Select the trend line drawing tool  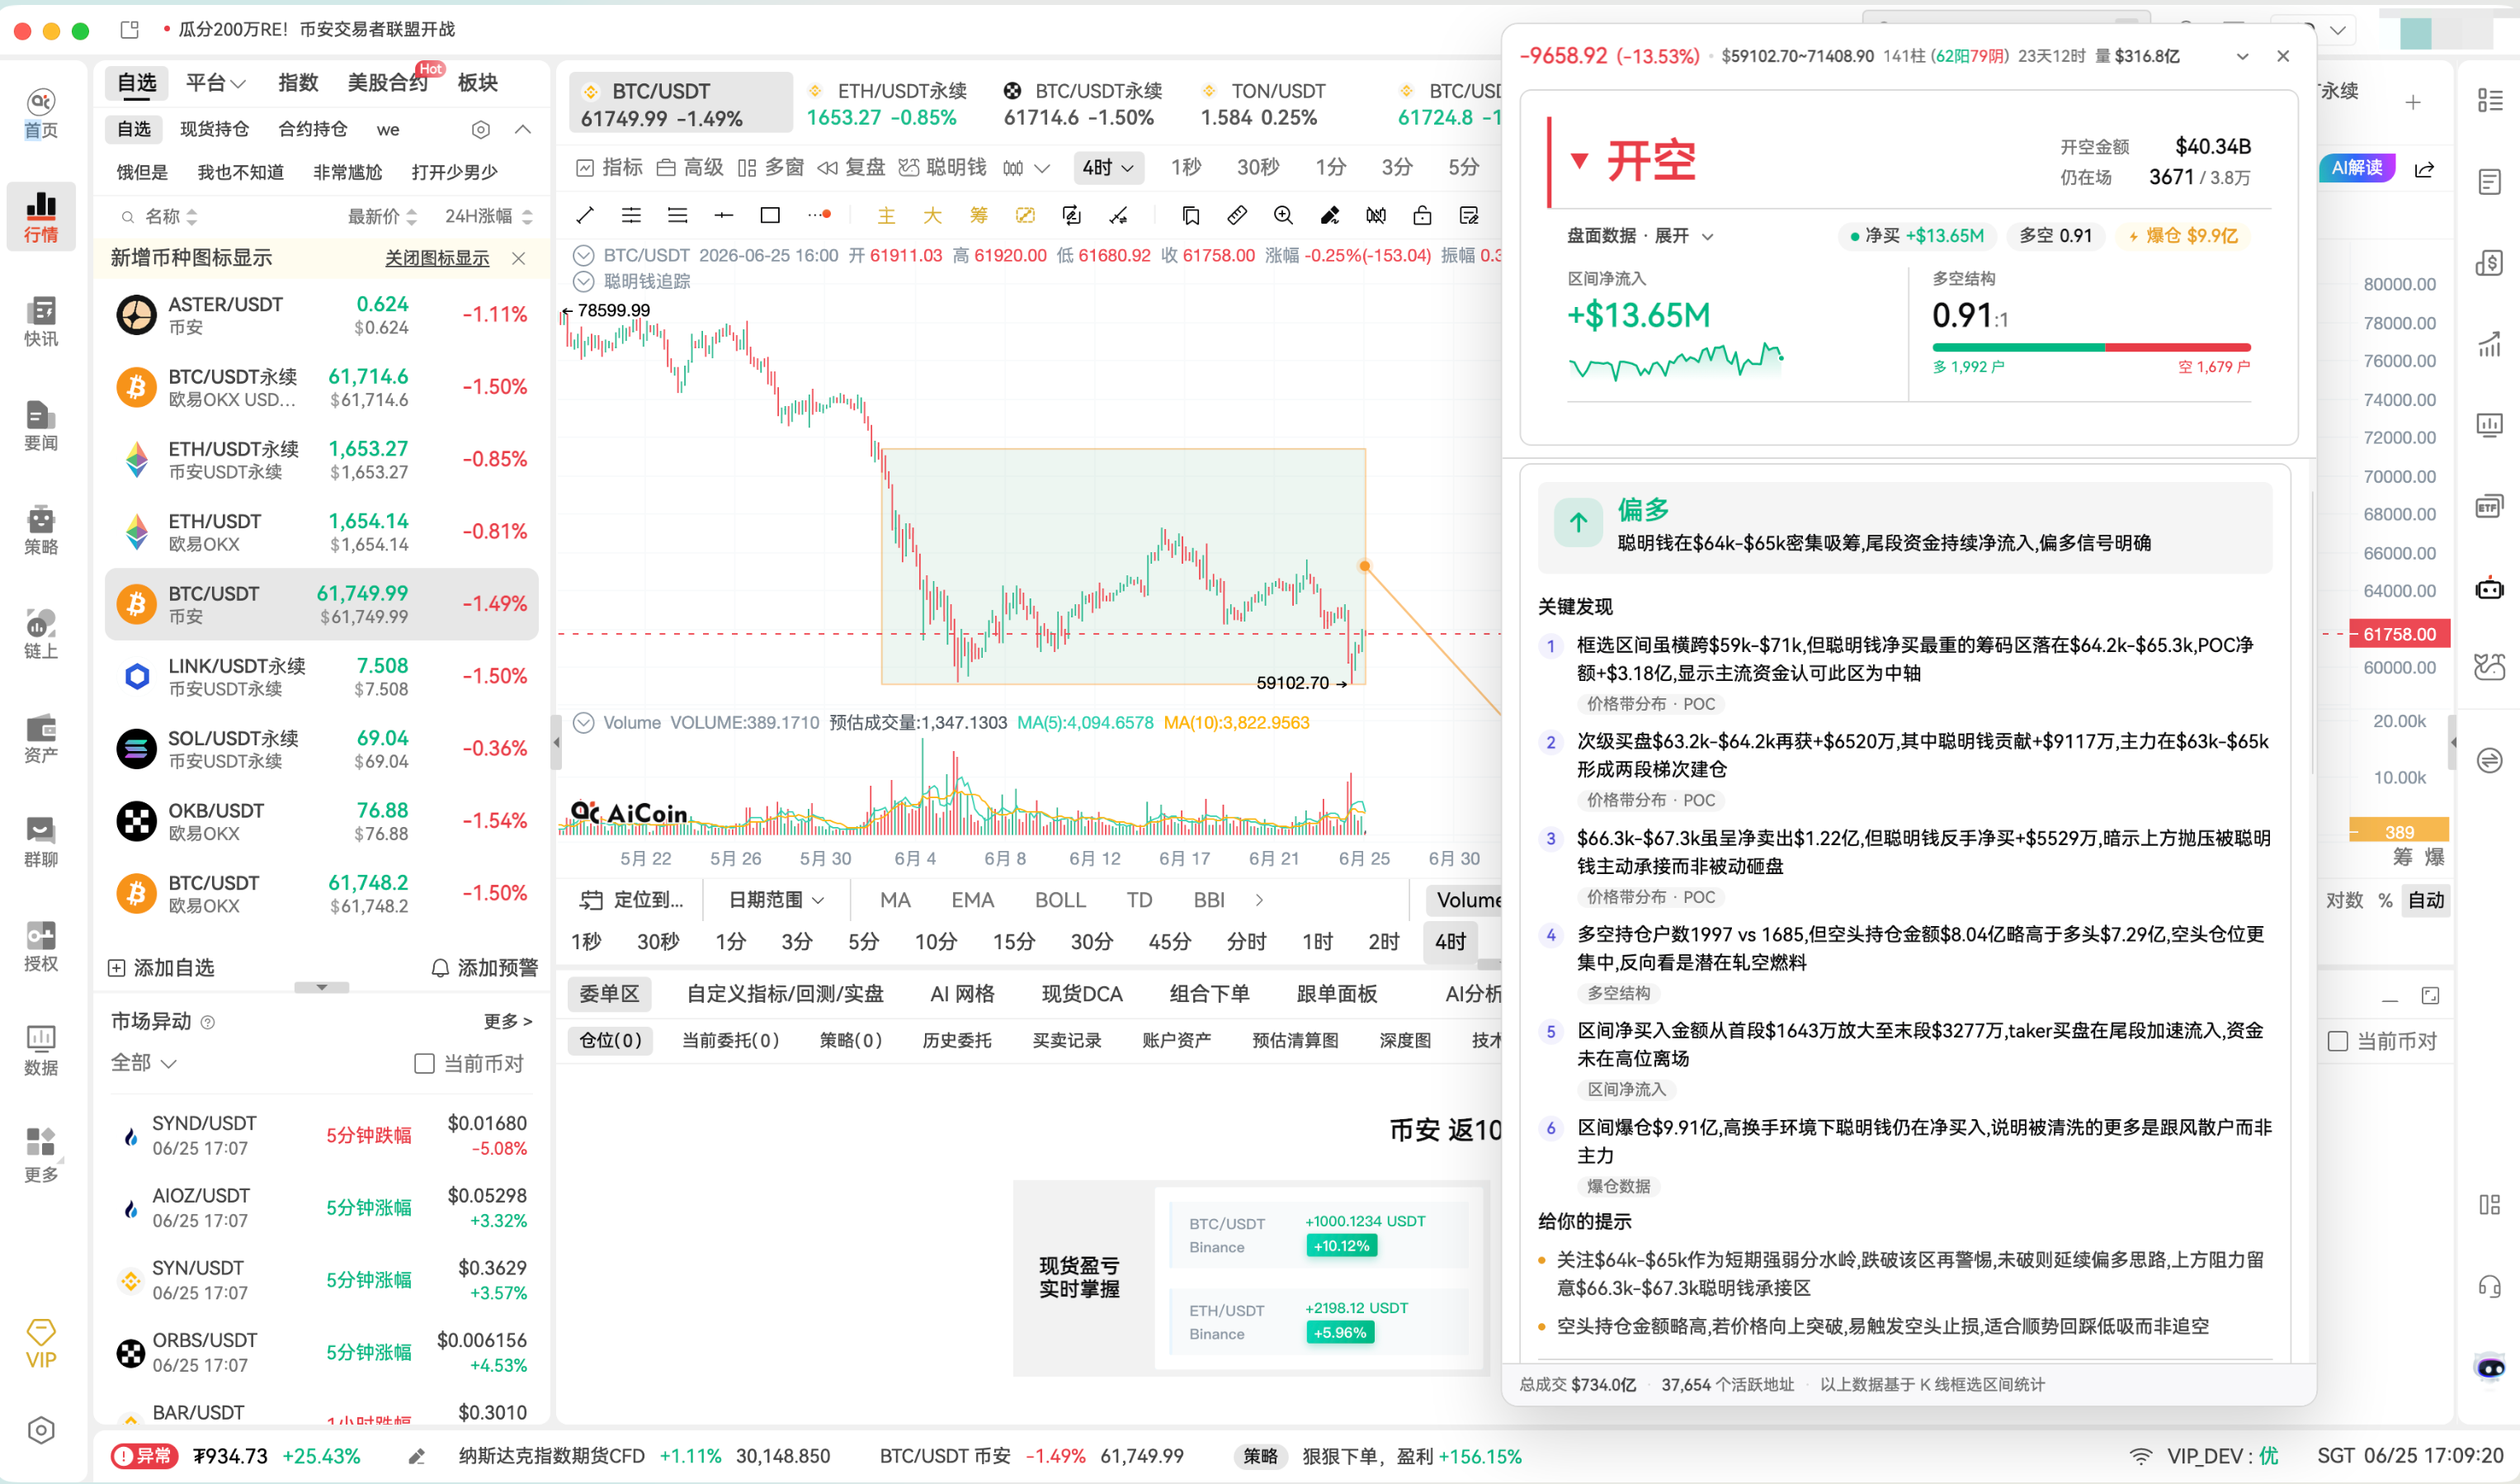click(x=585, y=215)
